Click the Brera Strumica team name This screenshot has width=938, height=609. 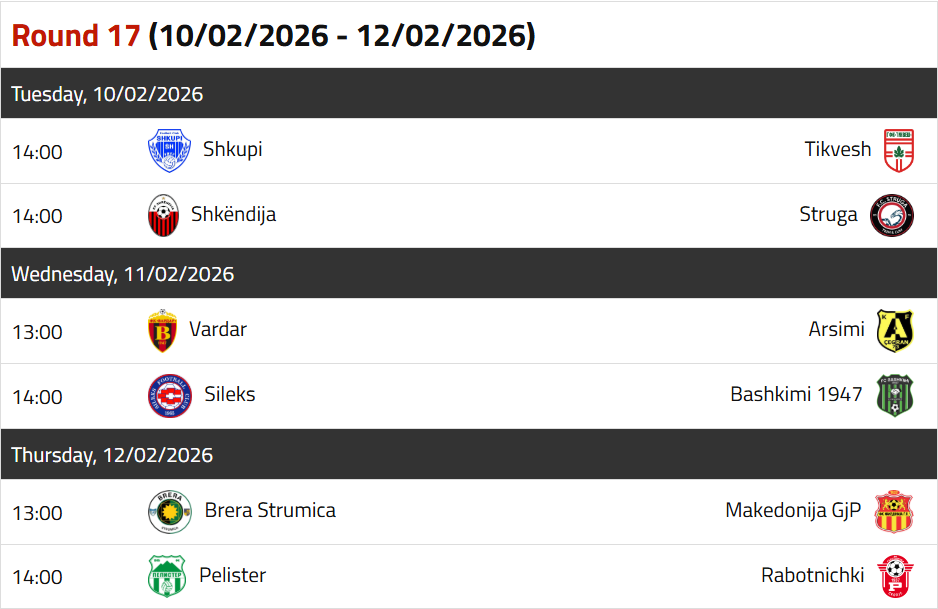pyautogui.click(x=270, y=510)
